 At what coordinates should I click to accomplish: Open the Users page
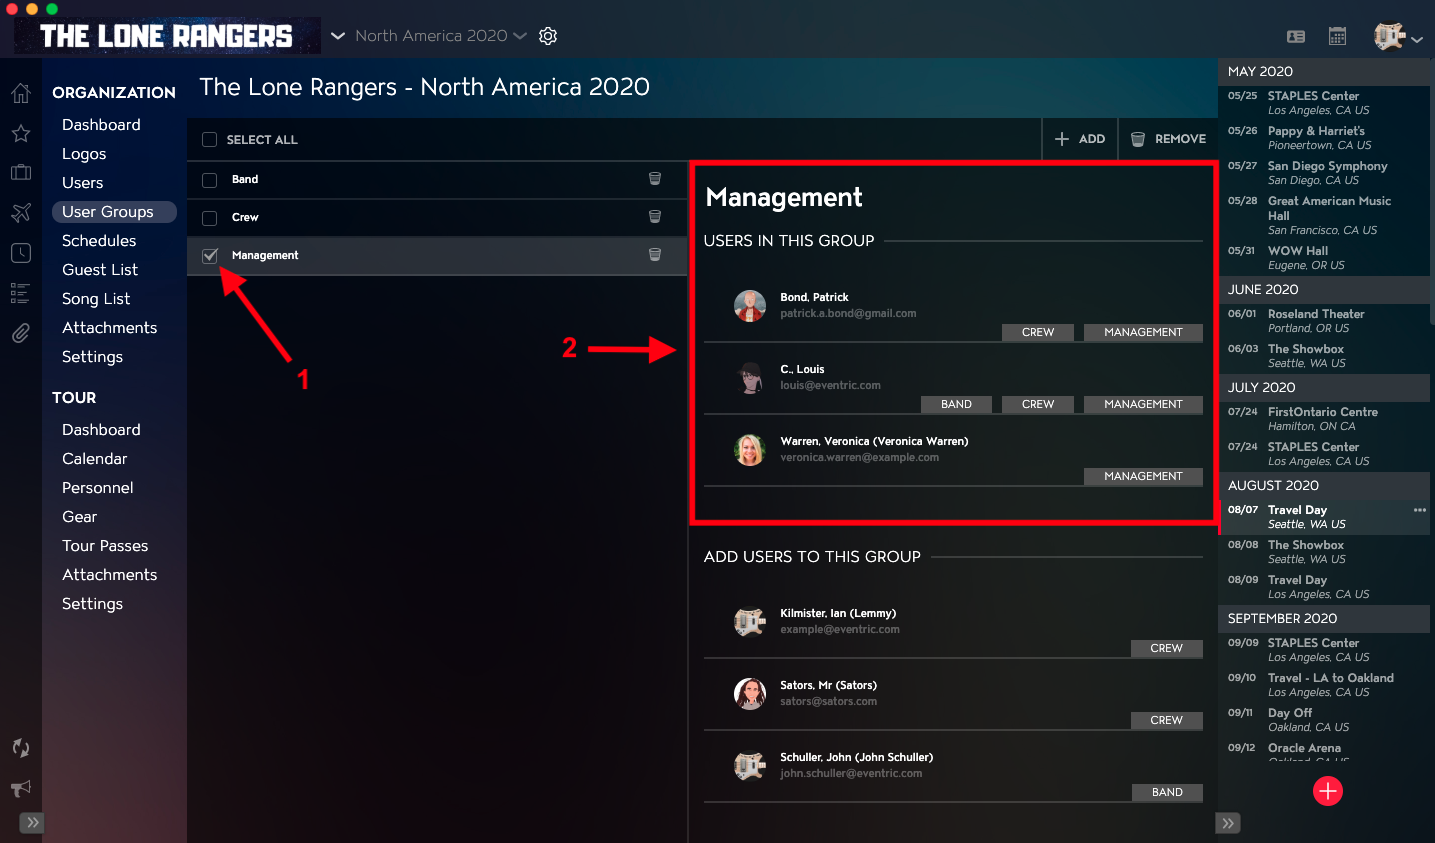point(83,183)
